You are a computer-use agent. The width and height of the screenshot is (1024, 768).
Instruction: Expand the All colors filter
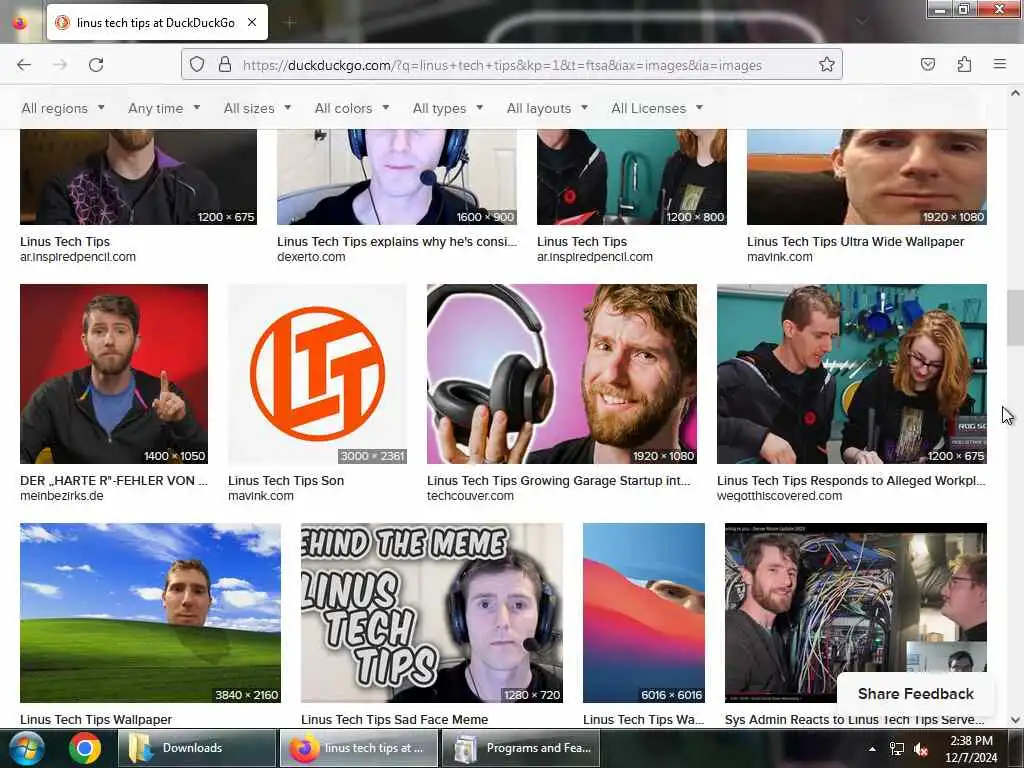click(x=351, y=108)
